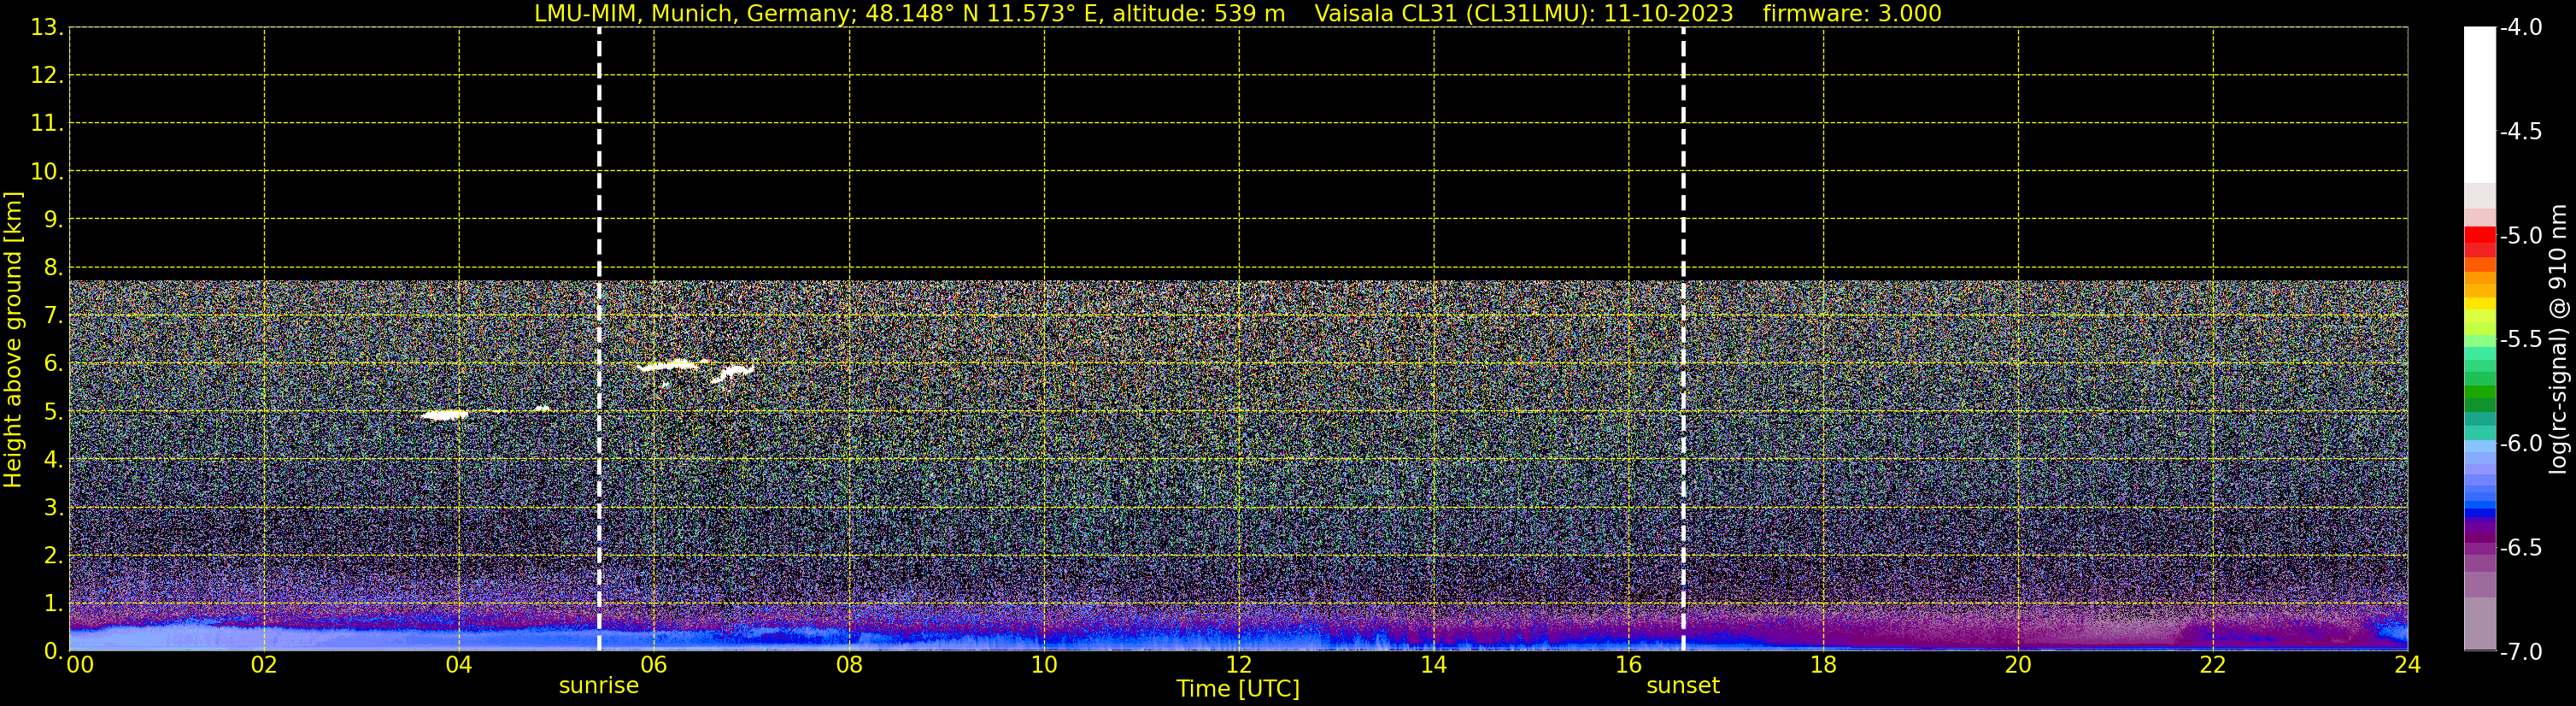
Task: Click the 8 km height tick label
Action: pyautogui.click(x=52, y=268)
